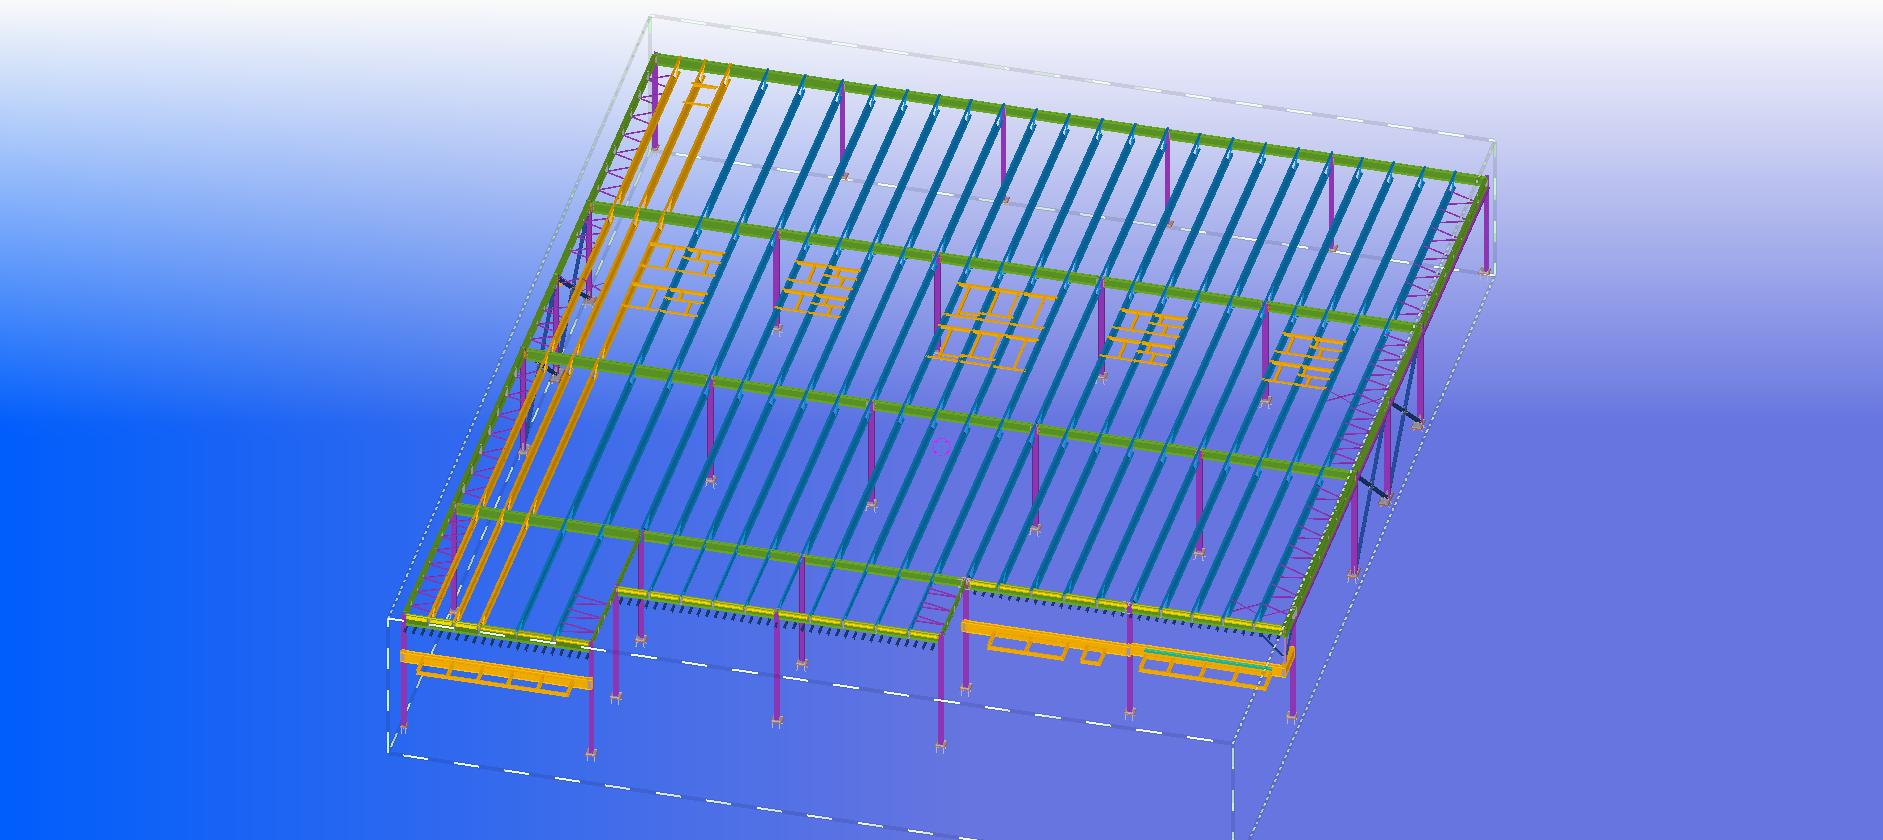1883x840 pixels.
Task: Click the second orange roof frame from left
Action: point(820,289)
